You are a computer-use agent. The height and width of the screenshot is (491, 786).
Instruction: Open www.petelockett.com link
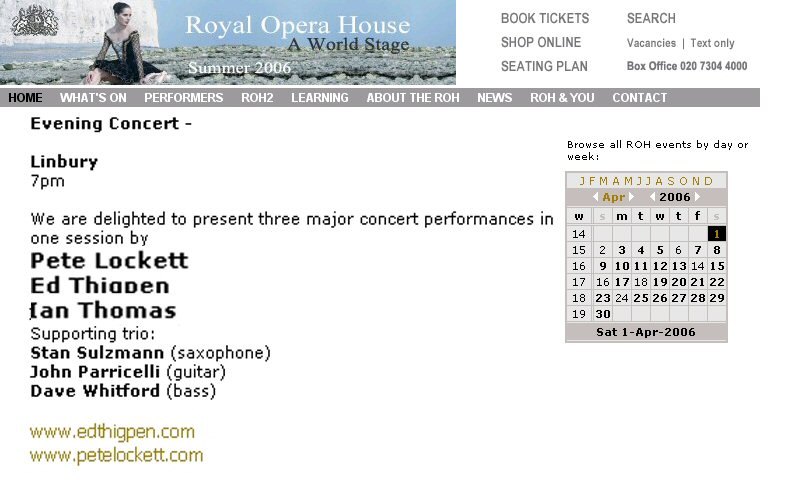[116, 456]
